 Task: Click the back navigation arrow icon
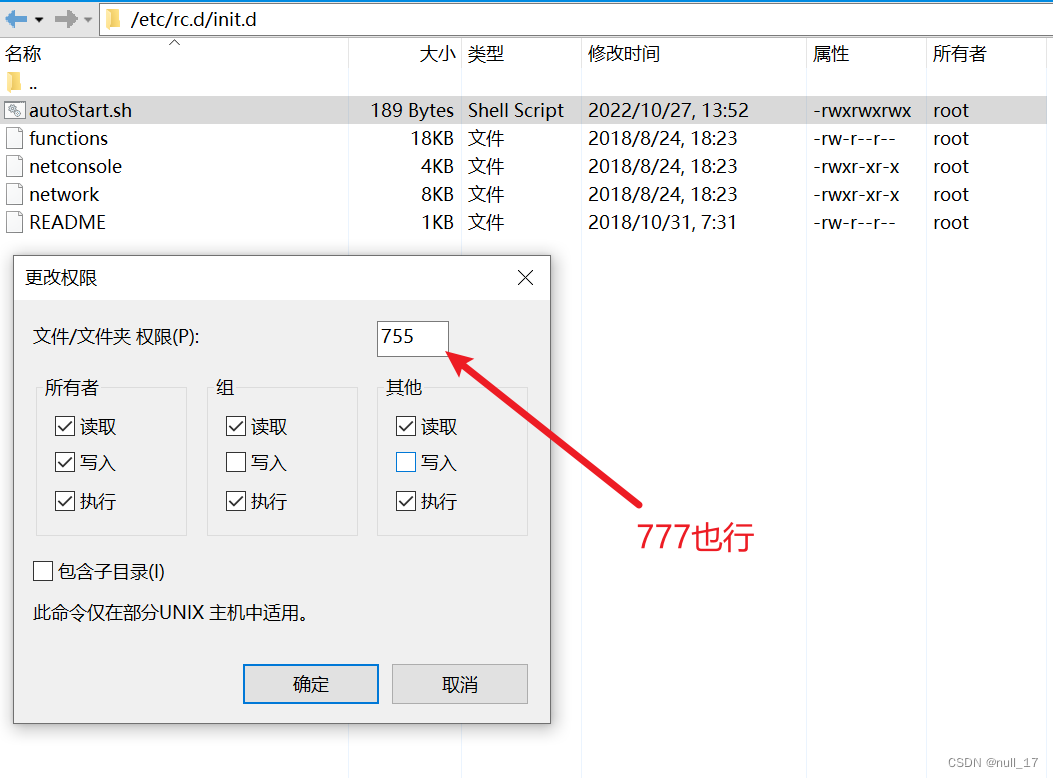16,19
